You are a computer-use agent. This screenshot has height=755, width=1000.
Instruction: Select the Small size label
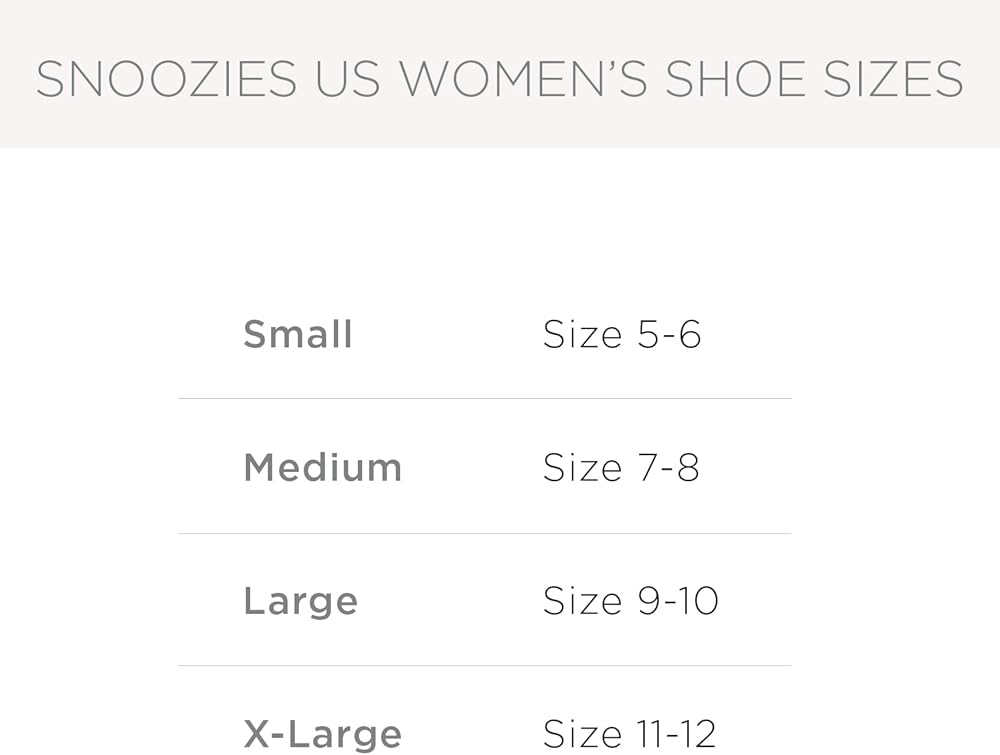click(298, 334)
